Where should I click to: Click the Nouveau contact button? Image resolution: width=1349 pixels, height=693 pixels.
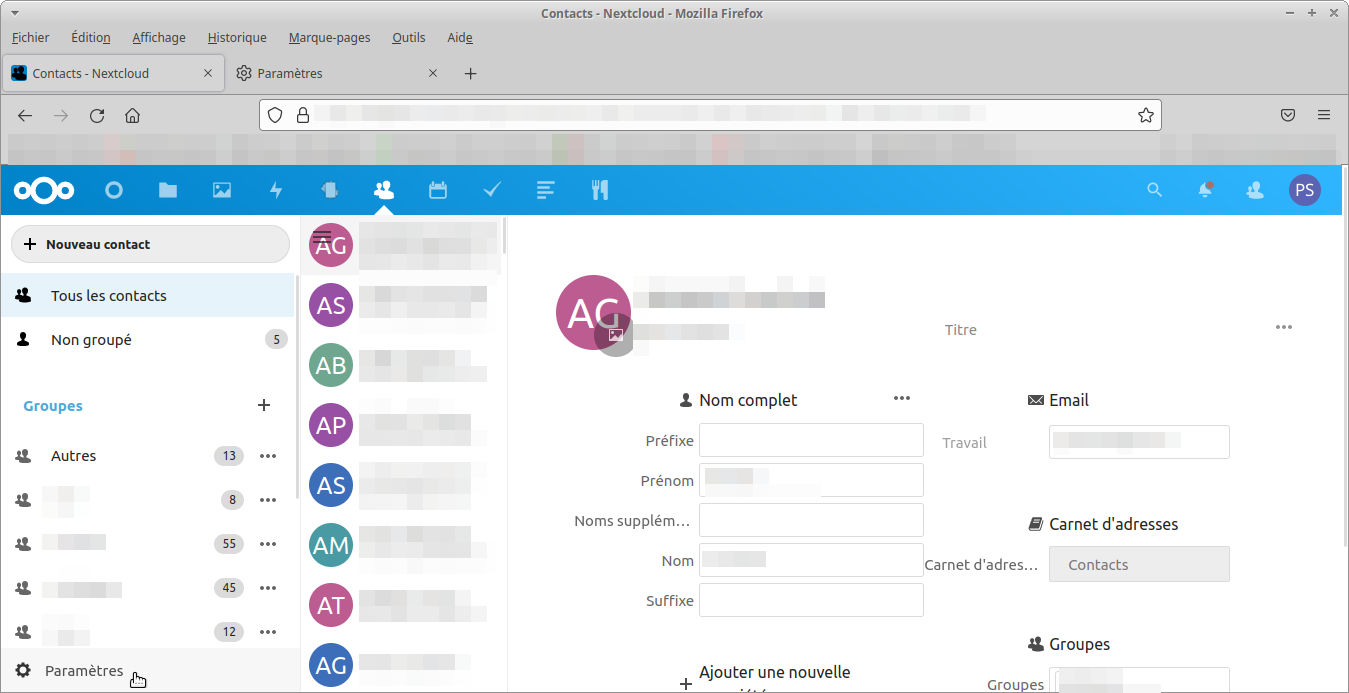point(150,244)
